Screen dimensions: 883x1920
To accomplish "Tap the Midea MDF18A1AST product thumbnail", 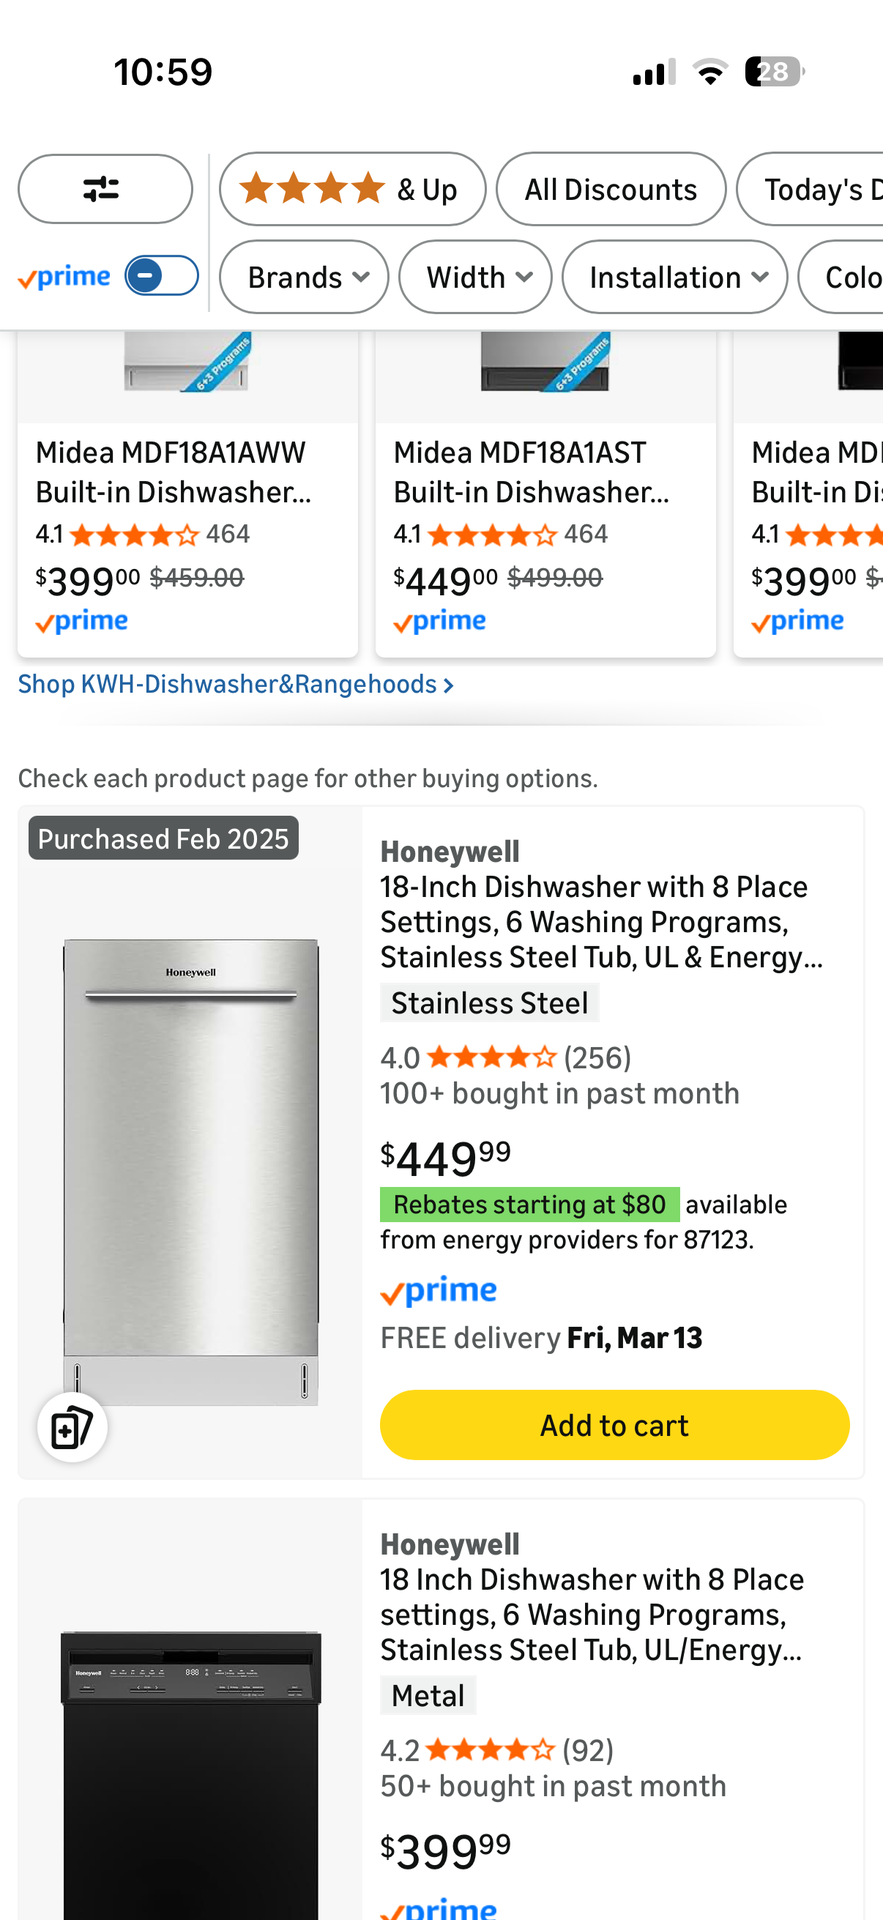I will 545,370.
